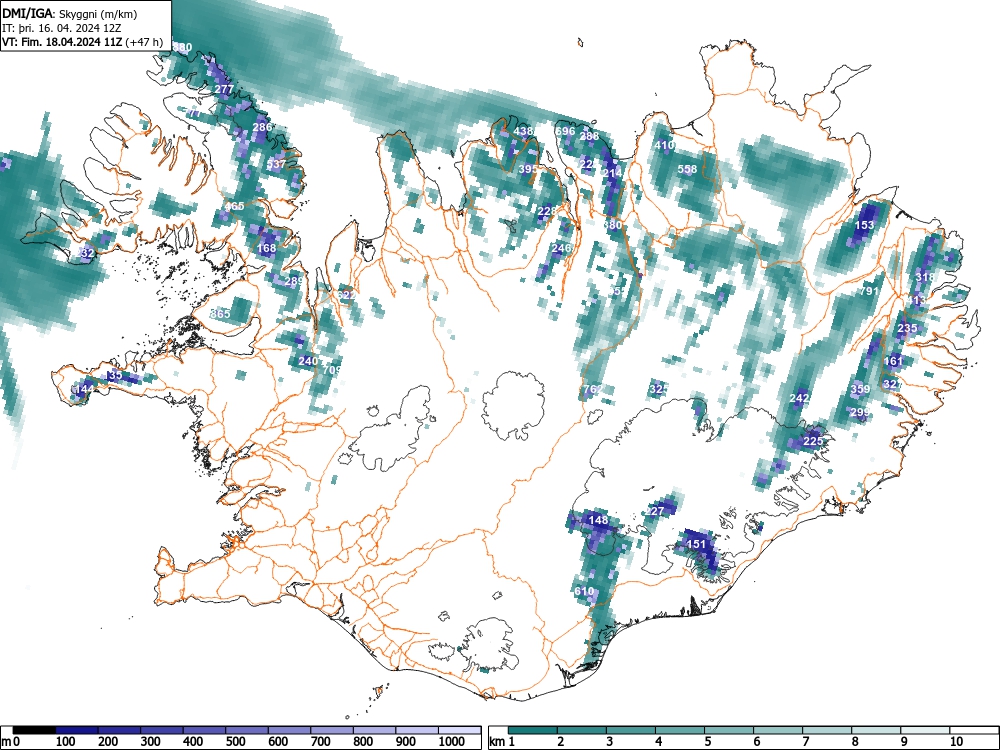Click the visibility value 151 on the map
The image size is (1000, 750).
click(696, 544)
